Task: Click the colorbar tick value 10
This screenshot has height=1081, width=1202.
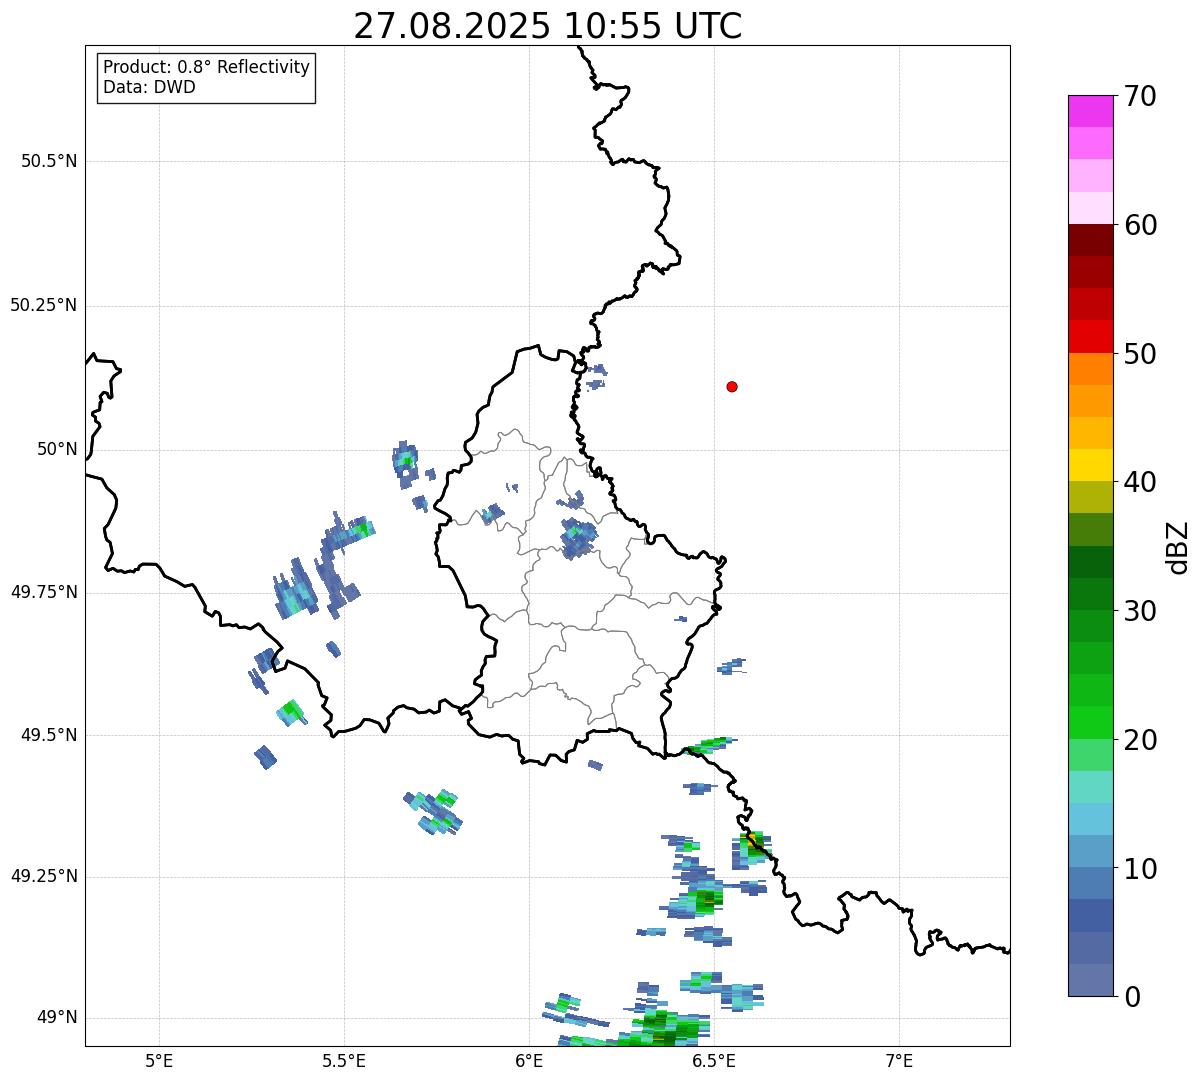Action: pyautogui.click(x=1140, y=869)
